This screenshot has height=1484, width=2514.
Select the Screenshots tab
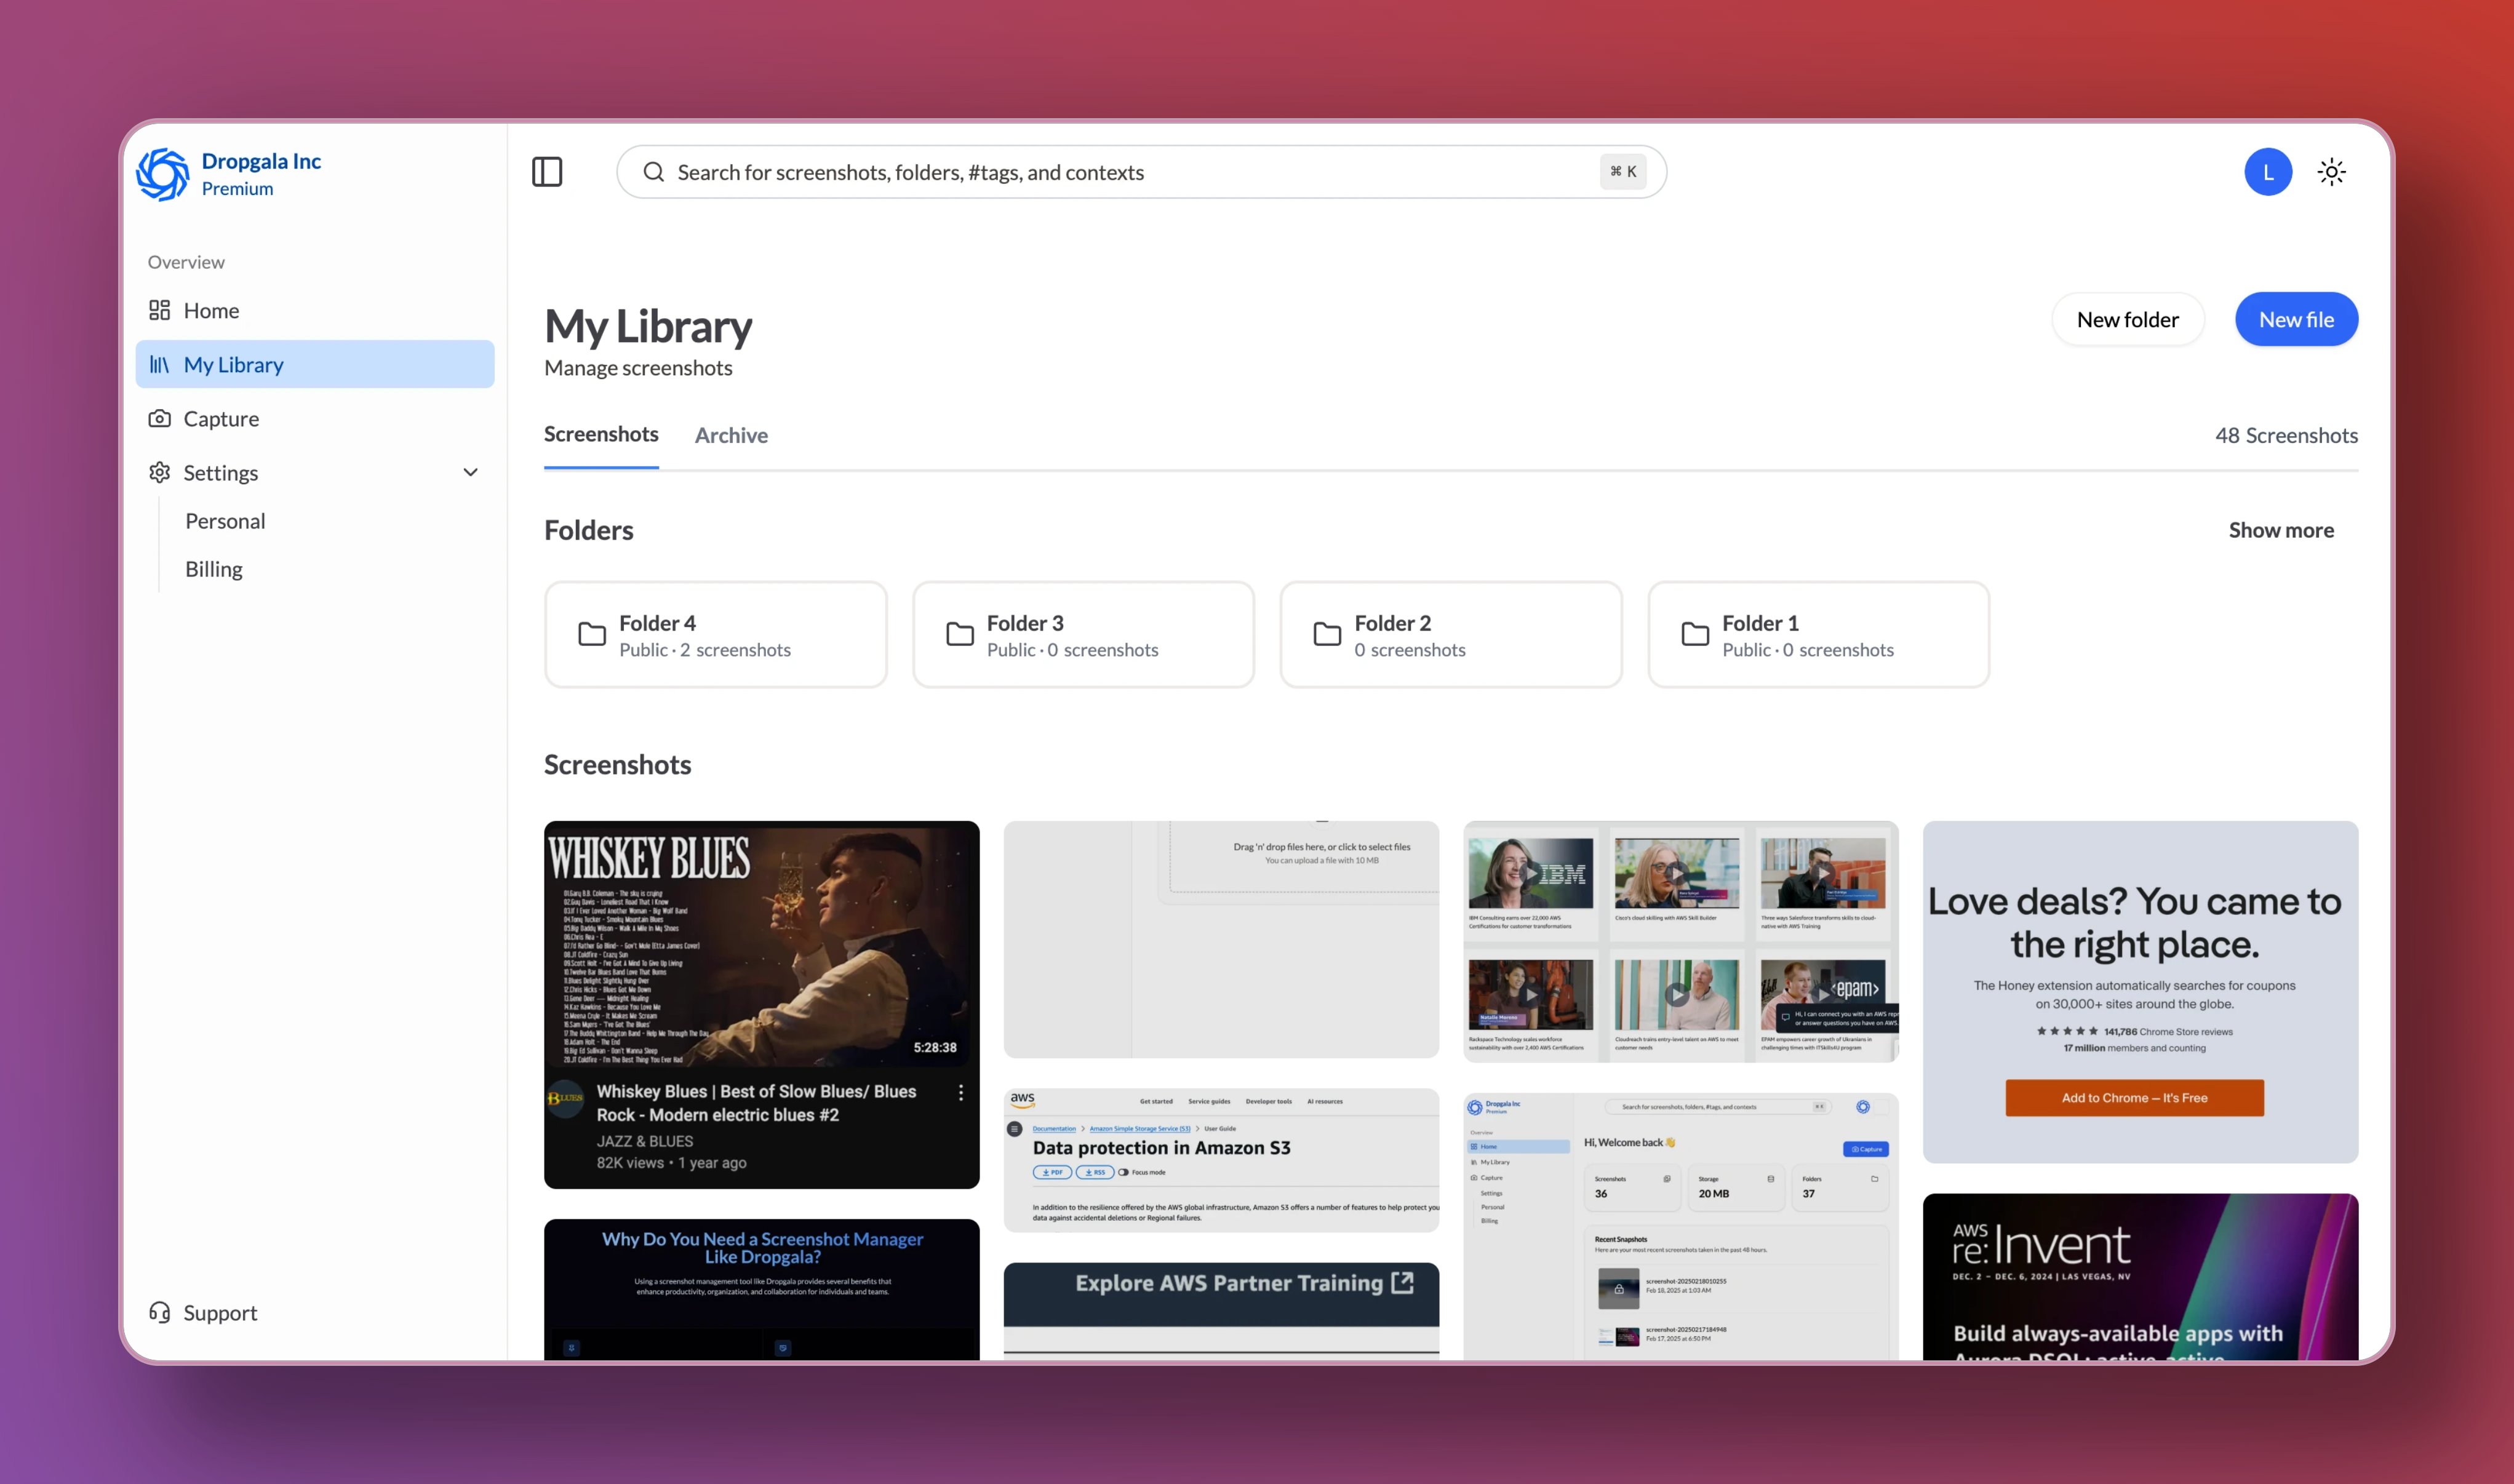[601, 434]
